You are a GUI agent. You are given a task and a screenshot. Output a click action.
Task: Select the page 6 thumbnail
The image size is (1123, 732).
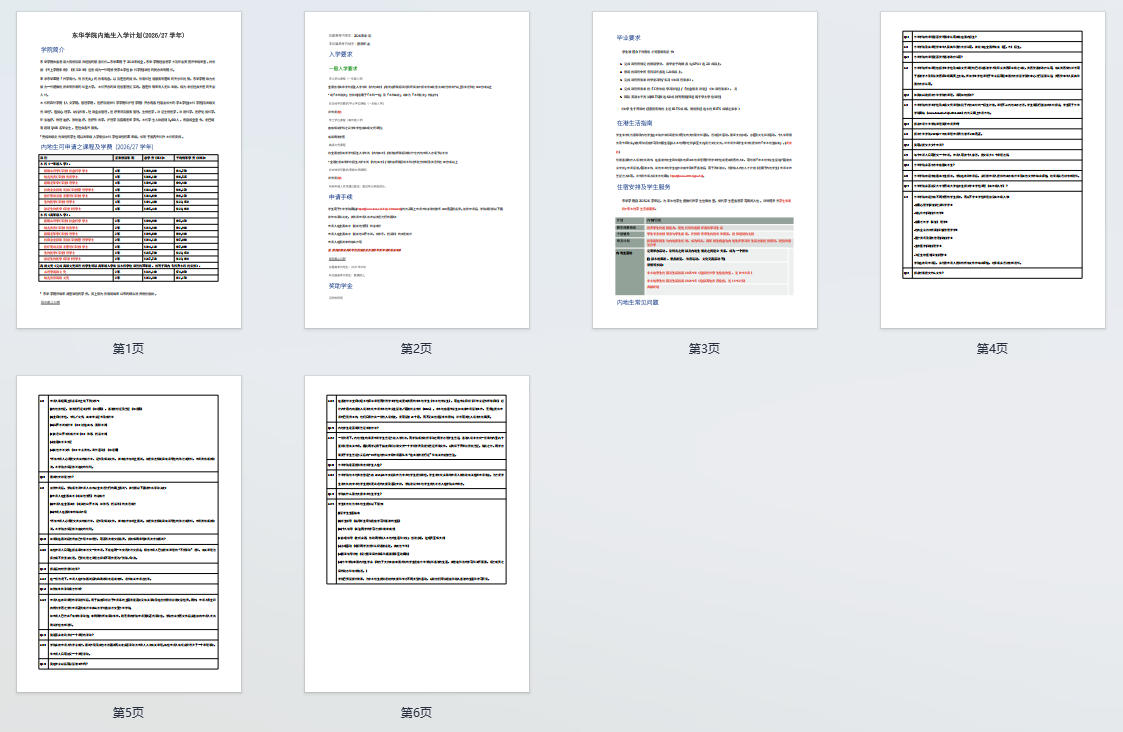(417, 533)
